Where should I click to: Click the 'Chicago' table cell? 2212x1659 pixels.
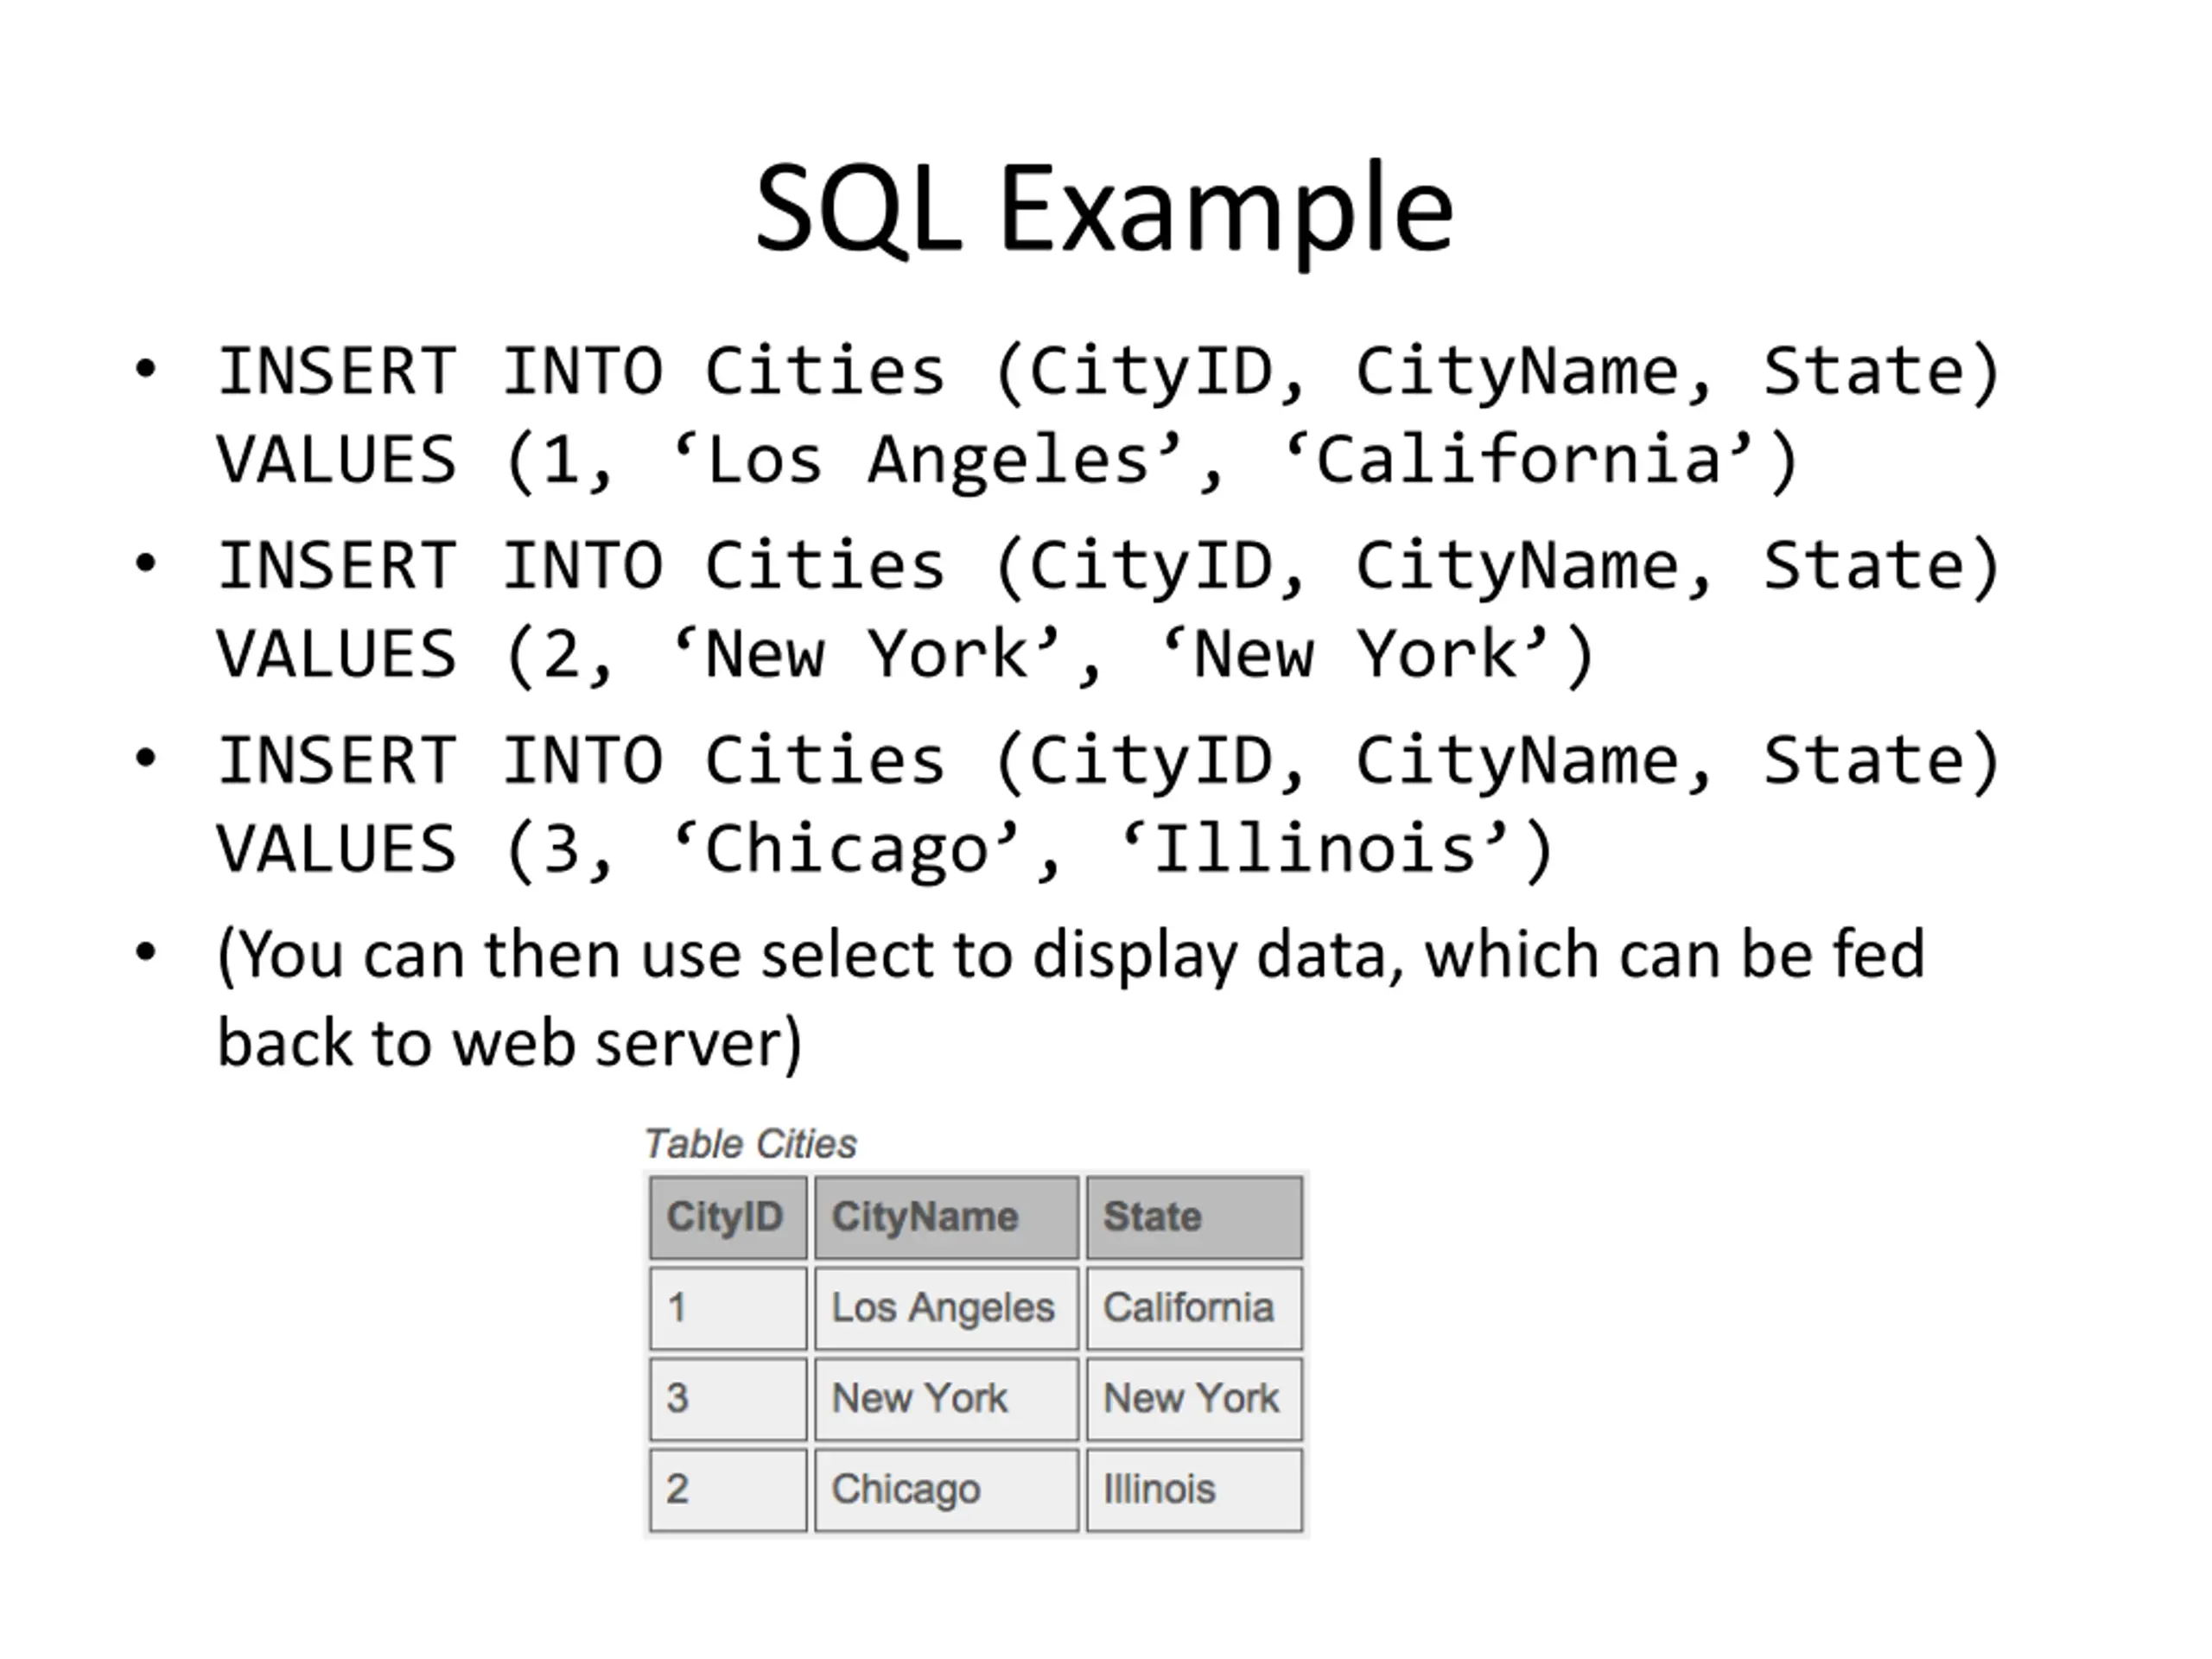point(946,1490)
